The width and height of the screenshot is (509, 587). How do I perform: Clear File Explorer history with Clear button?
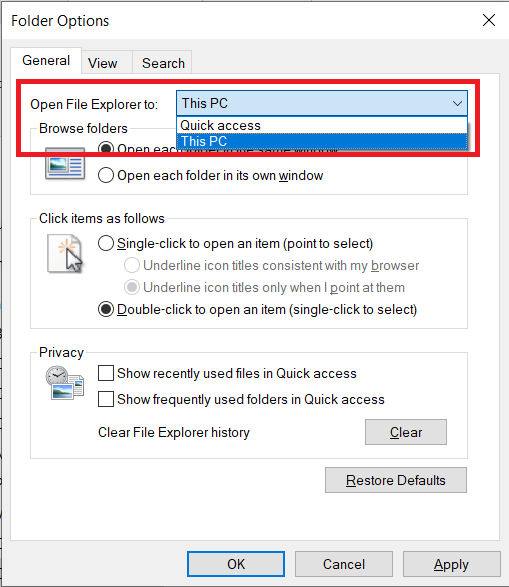coord(406,432)
